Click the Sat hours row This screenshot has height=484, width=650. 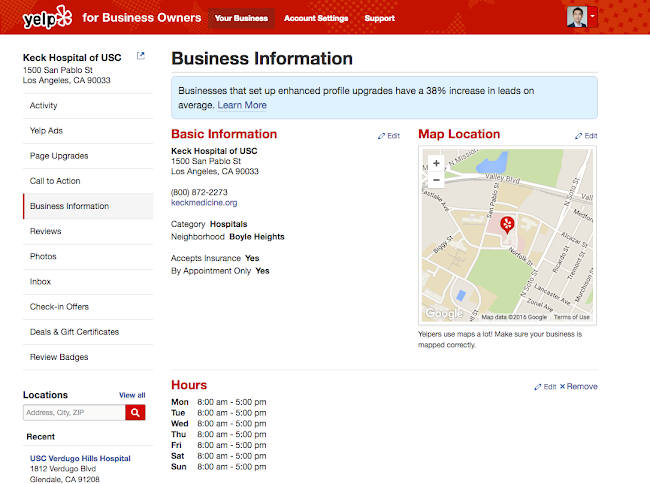coord(218,456)
